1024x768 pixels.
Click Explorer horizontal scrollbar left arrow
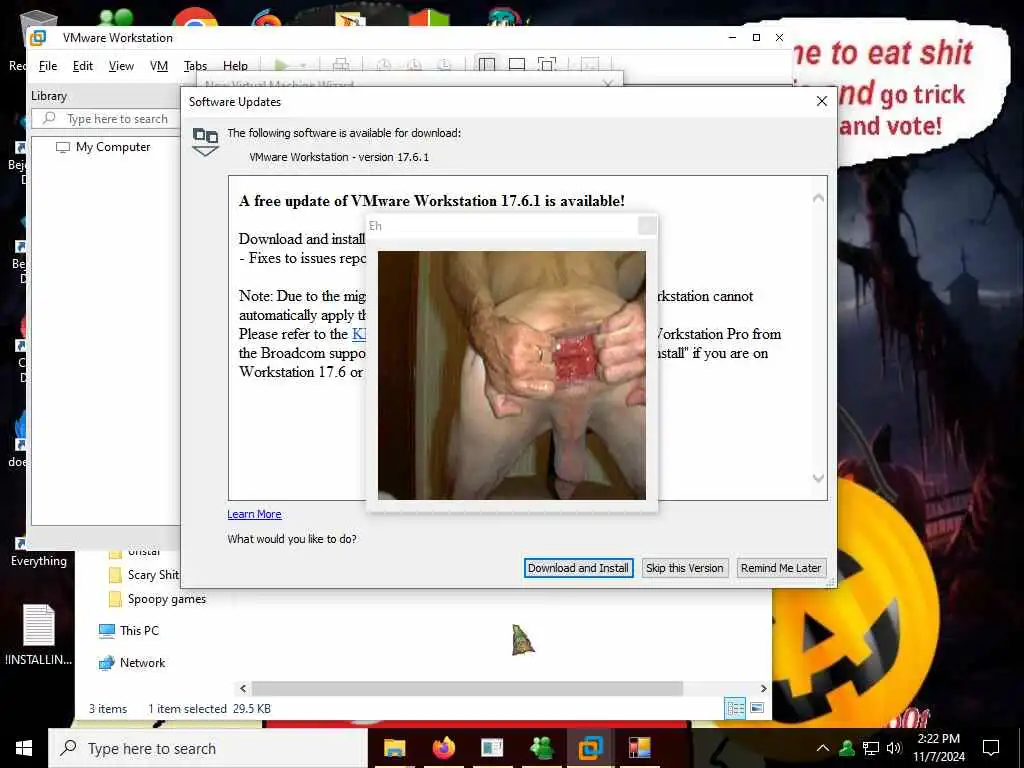pos(243,688)
